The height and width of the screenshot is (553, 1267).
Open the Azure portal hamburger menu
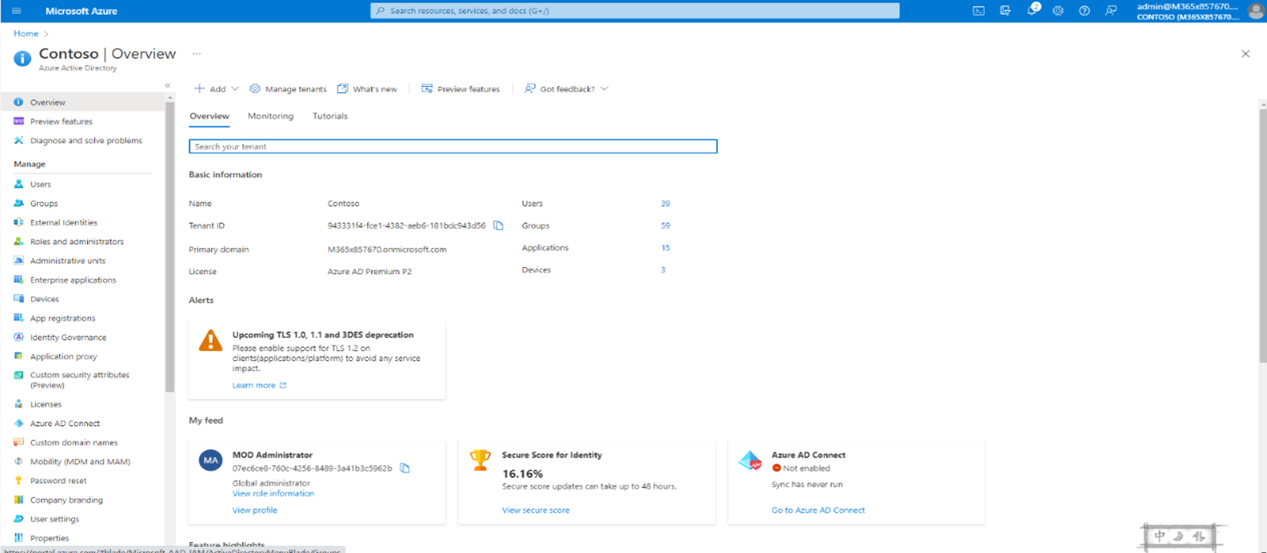point(16,11)
